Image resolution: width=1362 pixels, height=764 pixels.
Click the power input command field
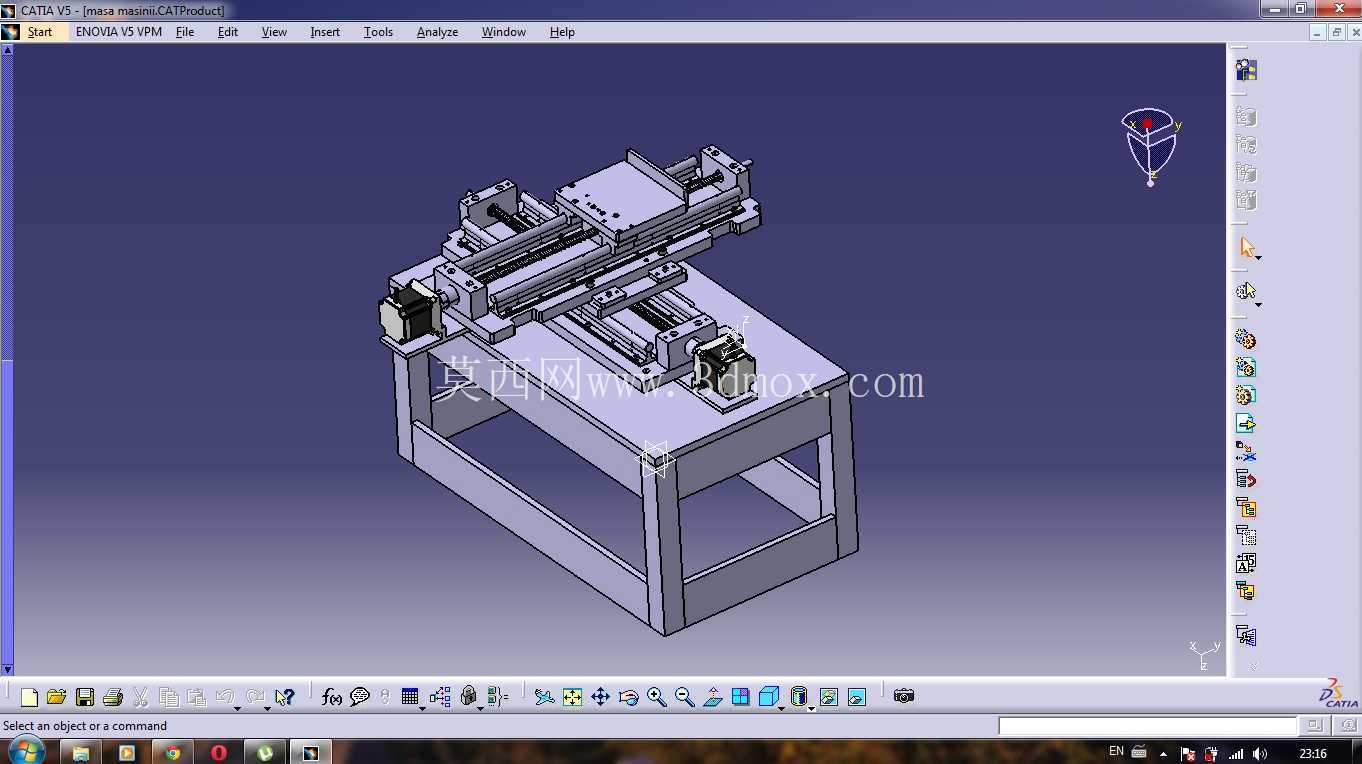click(1148, 726)
